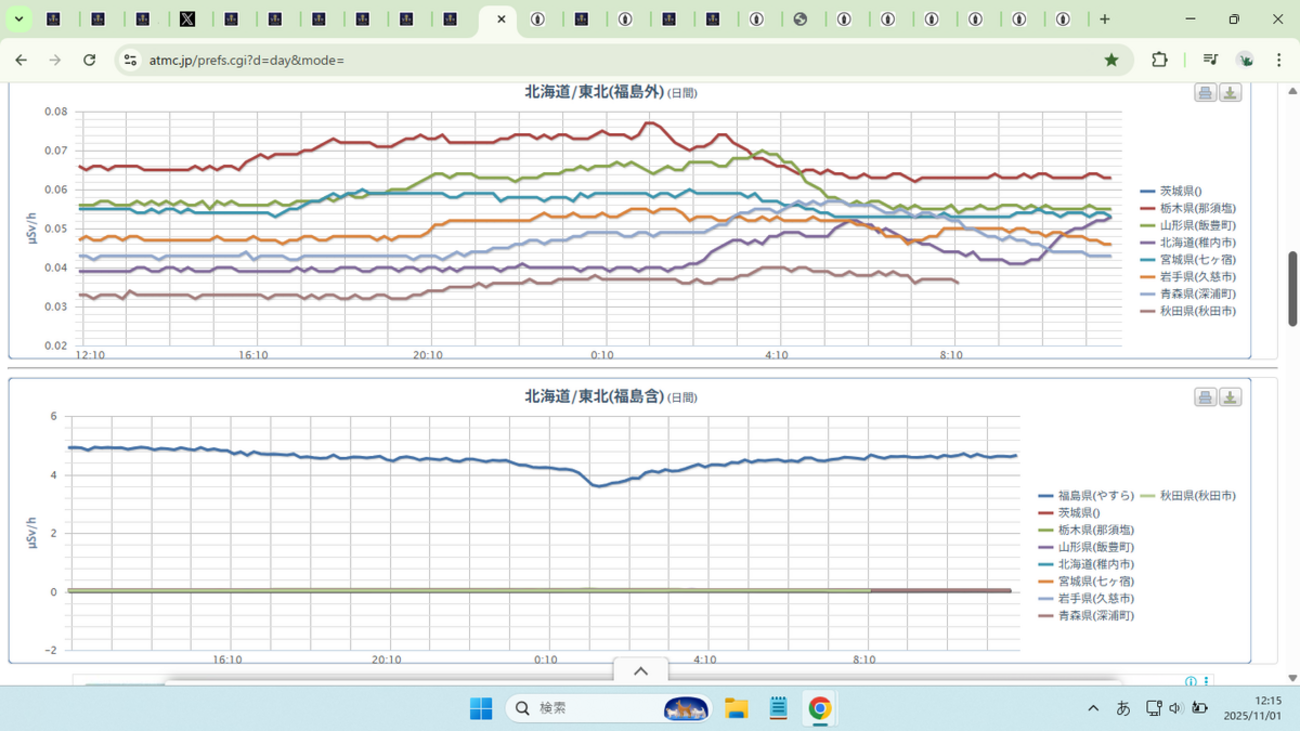This screenshot has width=1300, height=731.
Task: Click the Windows taskbar 検索 search box
Action: 580,709
